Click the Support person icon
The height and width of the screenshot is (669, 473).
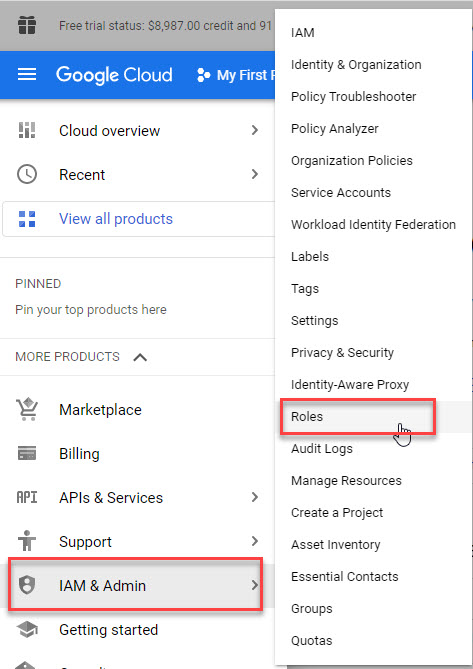pyautogui.click(x=26, y=541)
